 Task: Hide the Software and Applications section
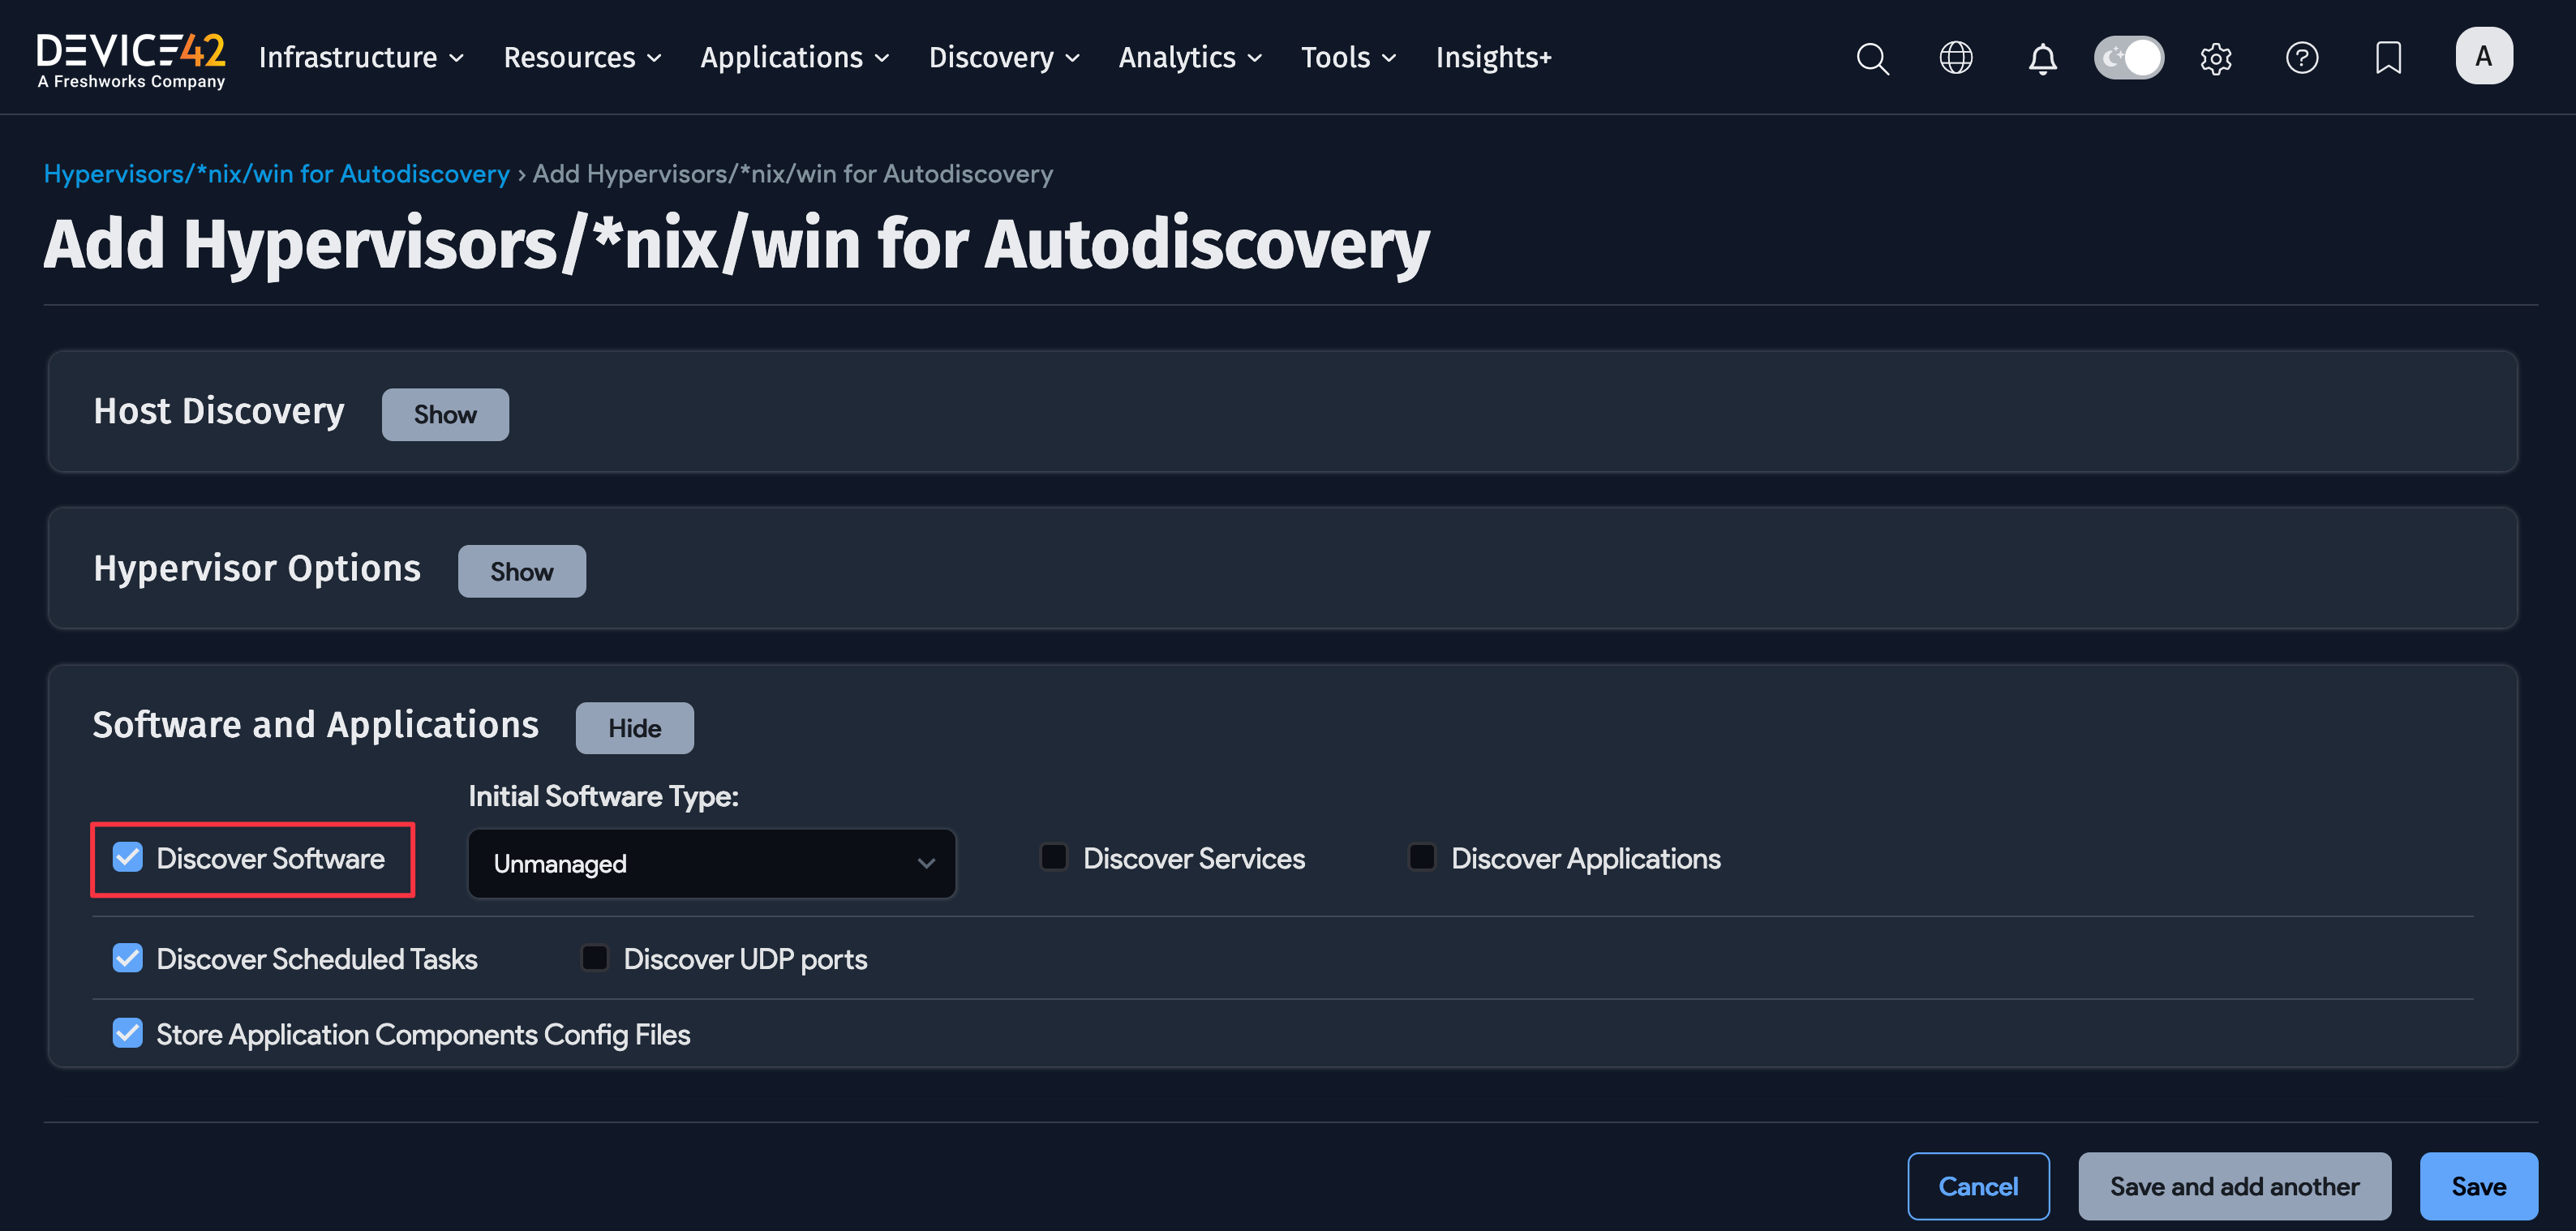click(x=634, y=727)
